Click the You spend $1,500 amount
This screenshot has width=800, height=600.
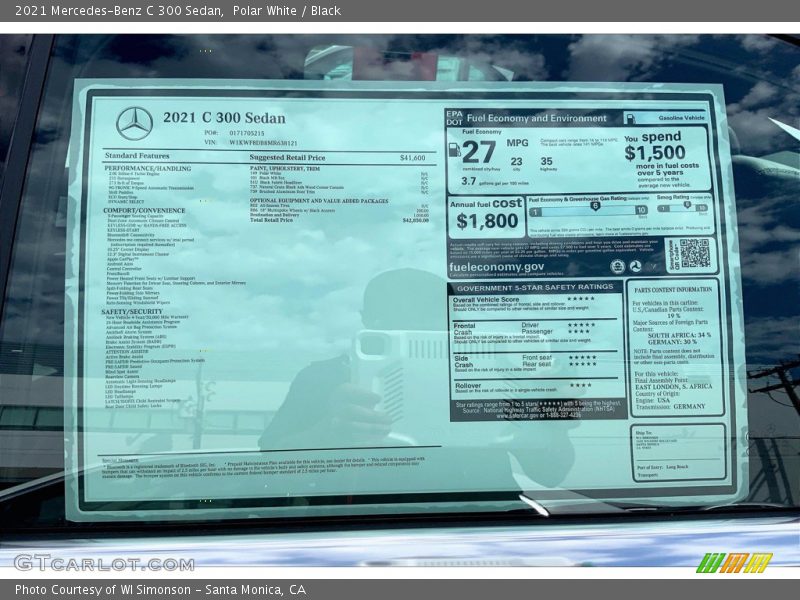click(x=655, y=153)
